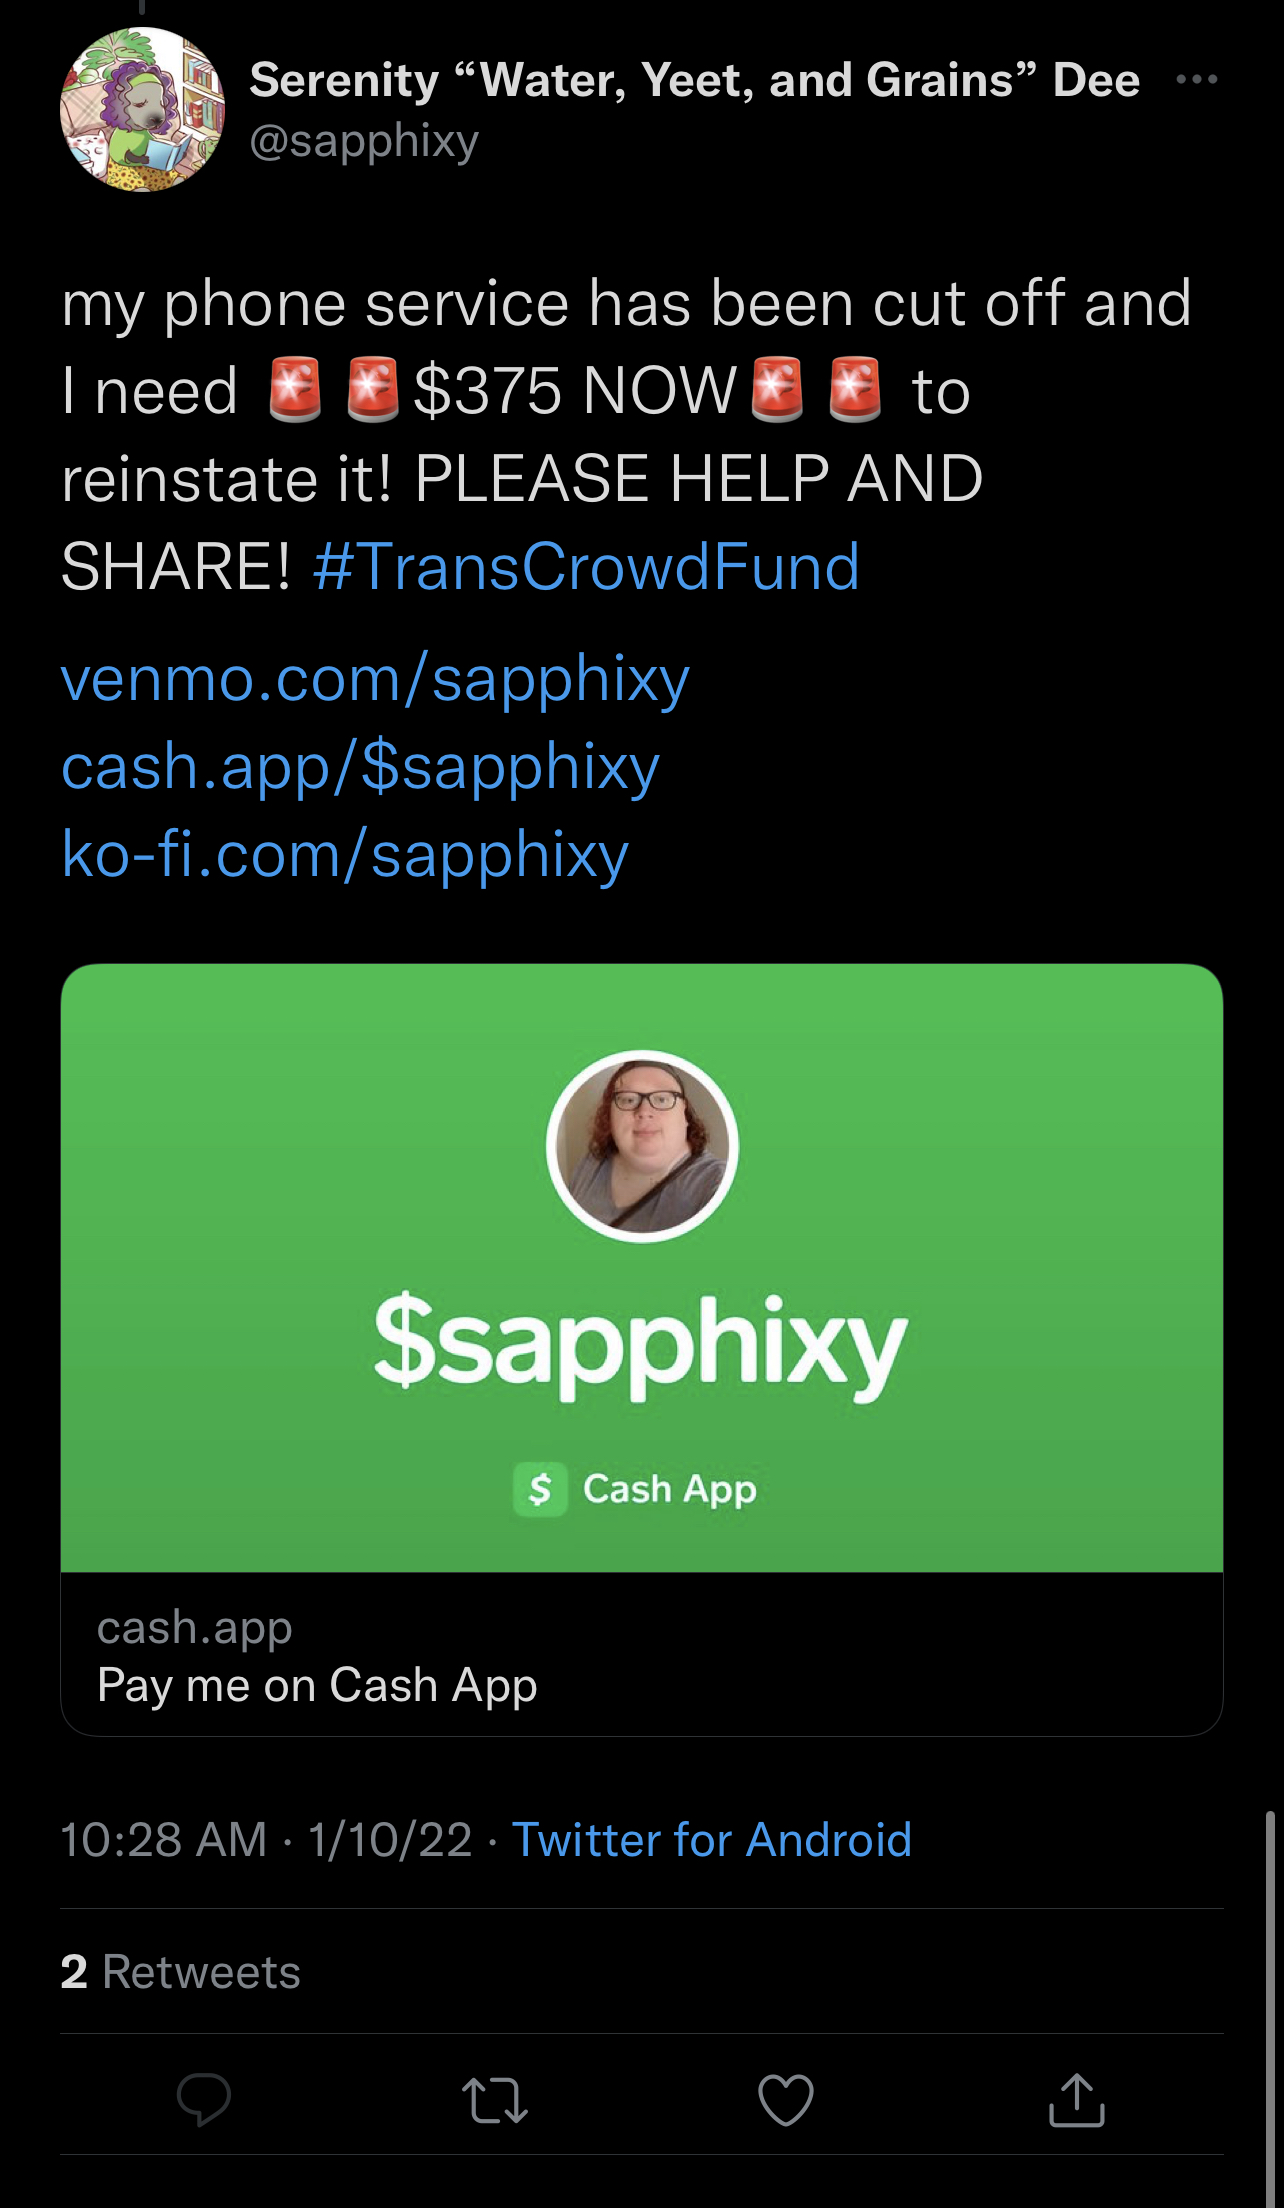Open the share tweet icon
Image resolution: width=1284 pixels, height=2208 pixels.
point(1076,2098)
